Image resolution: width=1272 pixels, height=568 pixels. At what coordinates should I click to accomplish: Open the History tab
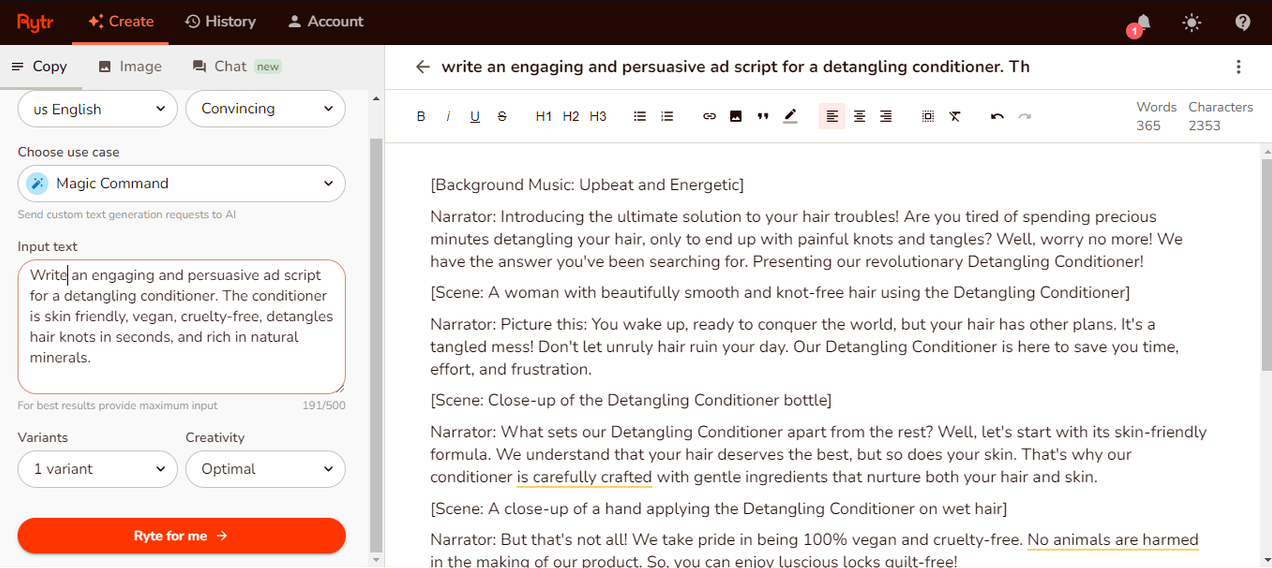click(x=221, y=21)
